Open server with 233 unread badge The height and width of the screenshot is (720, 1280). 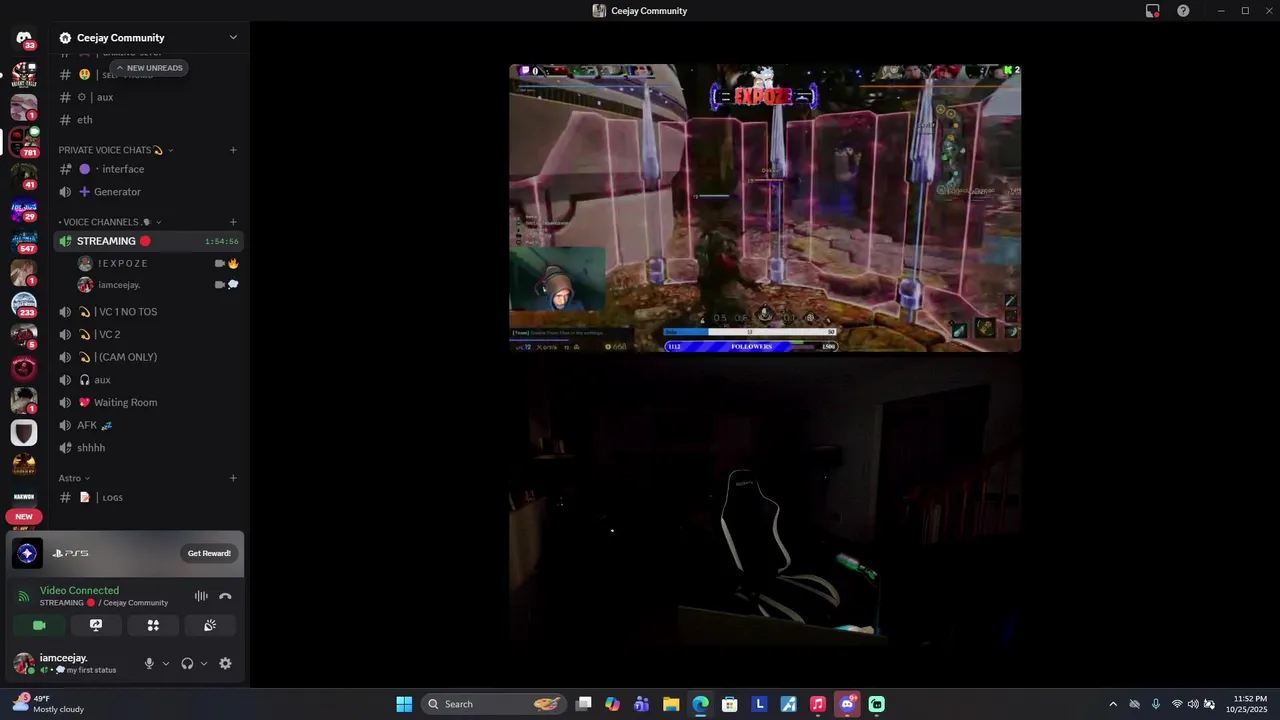coord(24,303)
